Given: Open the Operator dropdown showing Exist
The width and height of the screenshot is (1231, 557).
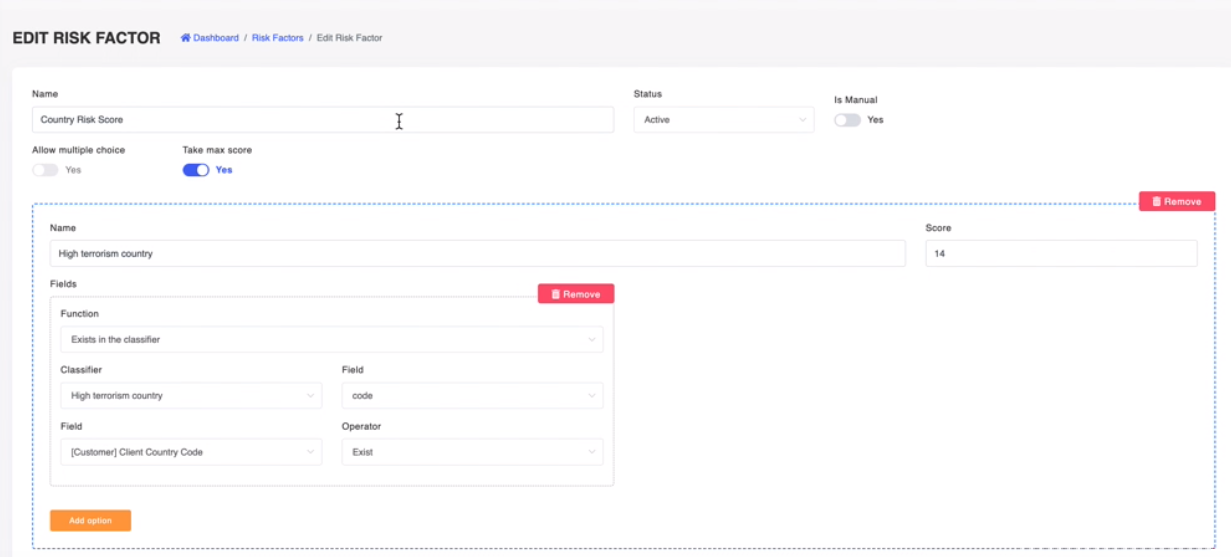Looking at the screenshot, I should (x=472, y=452).
